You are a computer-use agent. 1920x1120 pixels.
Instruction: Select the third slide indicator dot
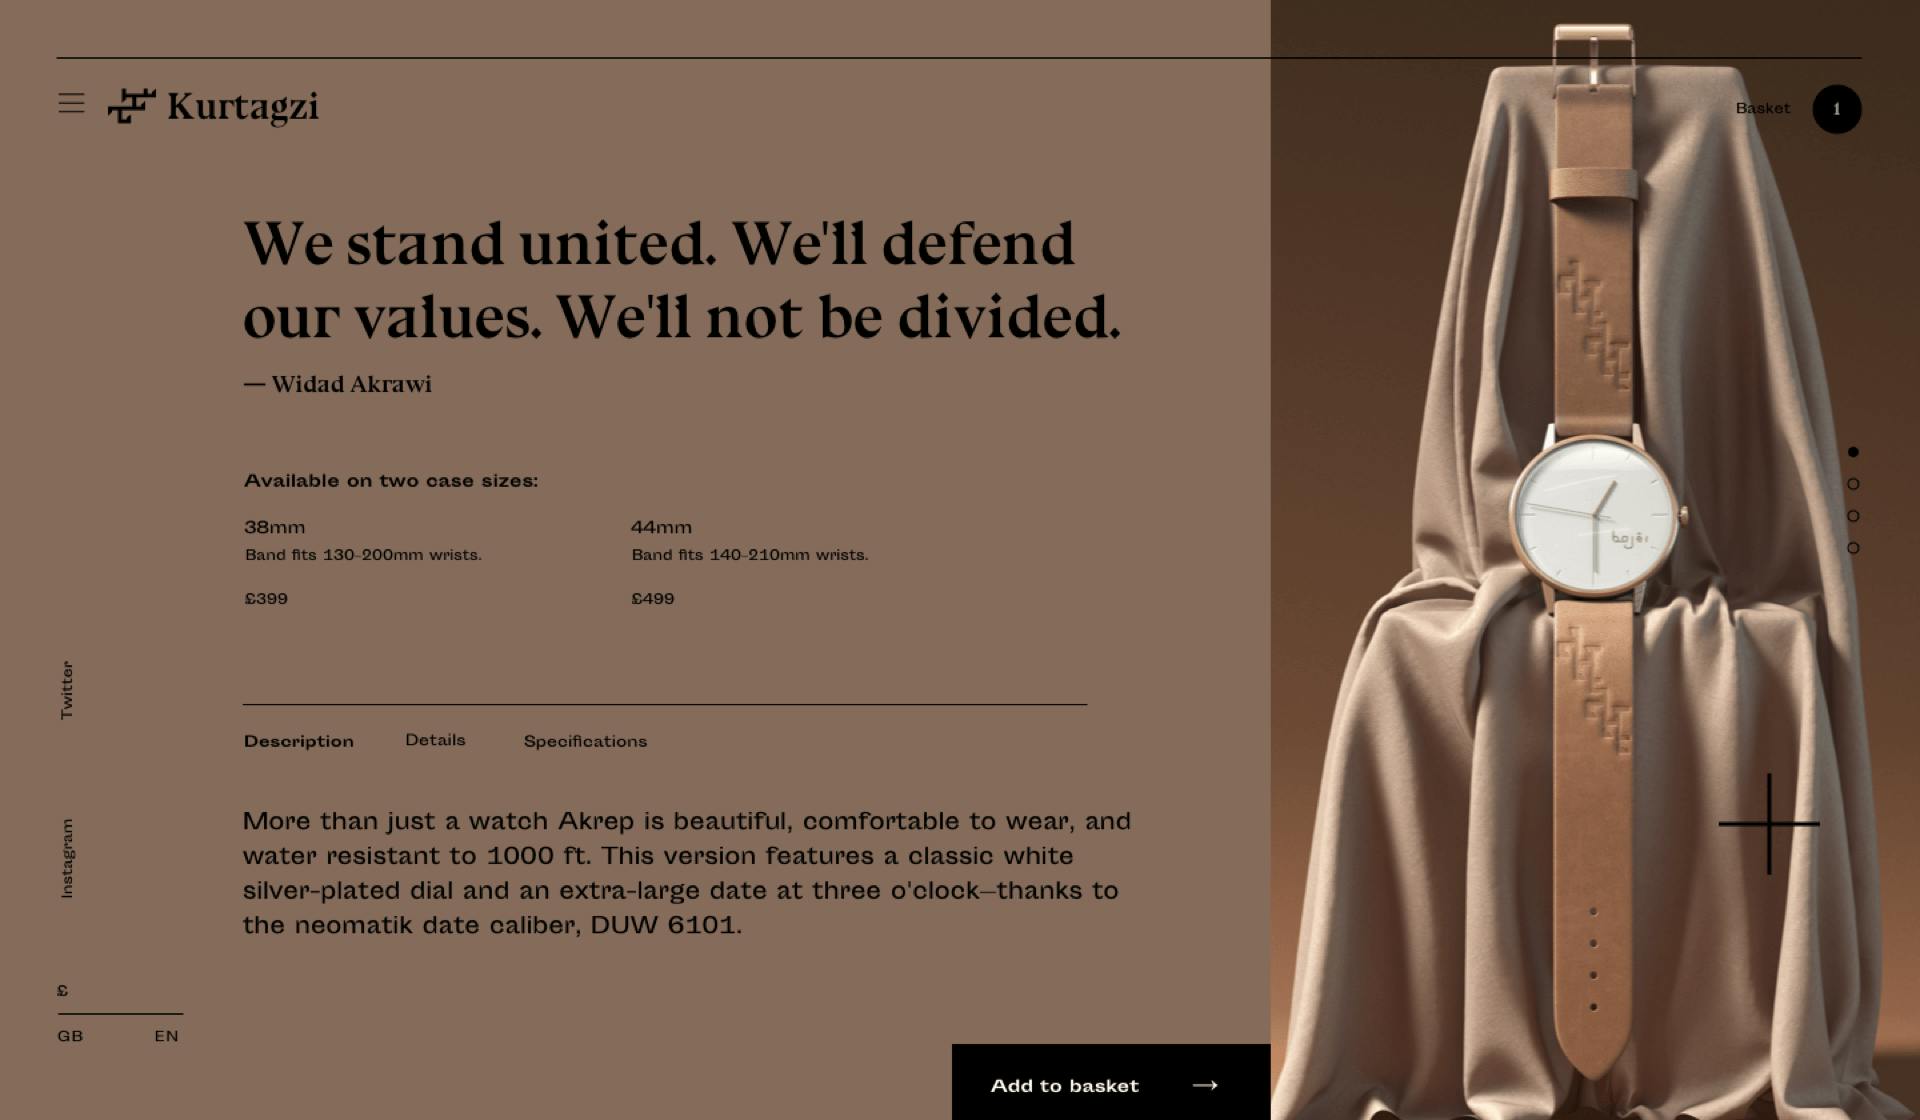click(x=1853, y=516)
